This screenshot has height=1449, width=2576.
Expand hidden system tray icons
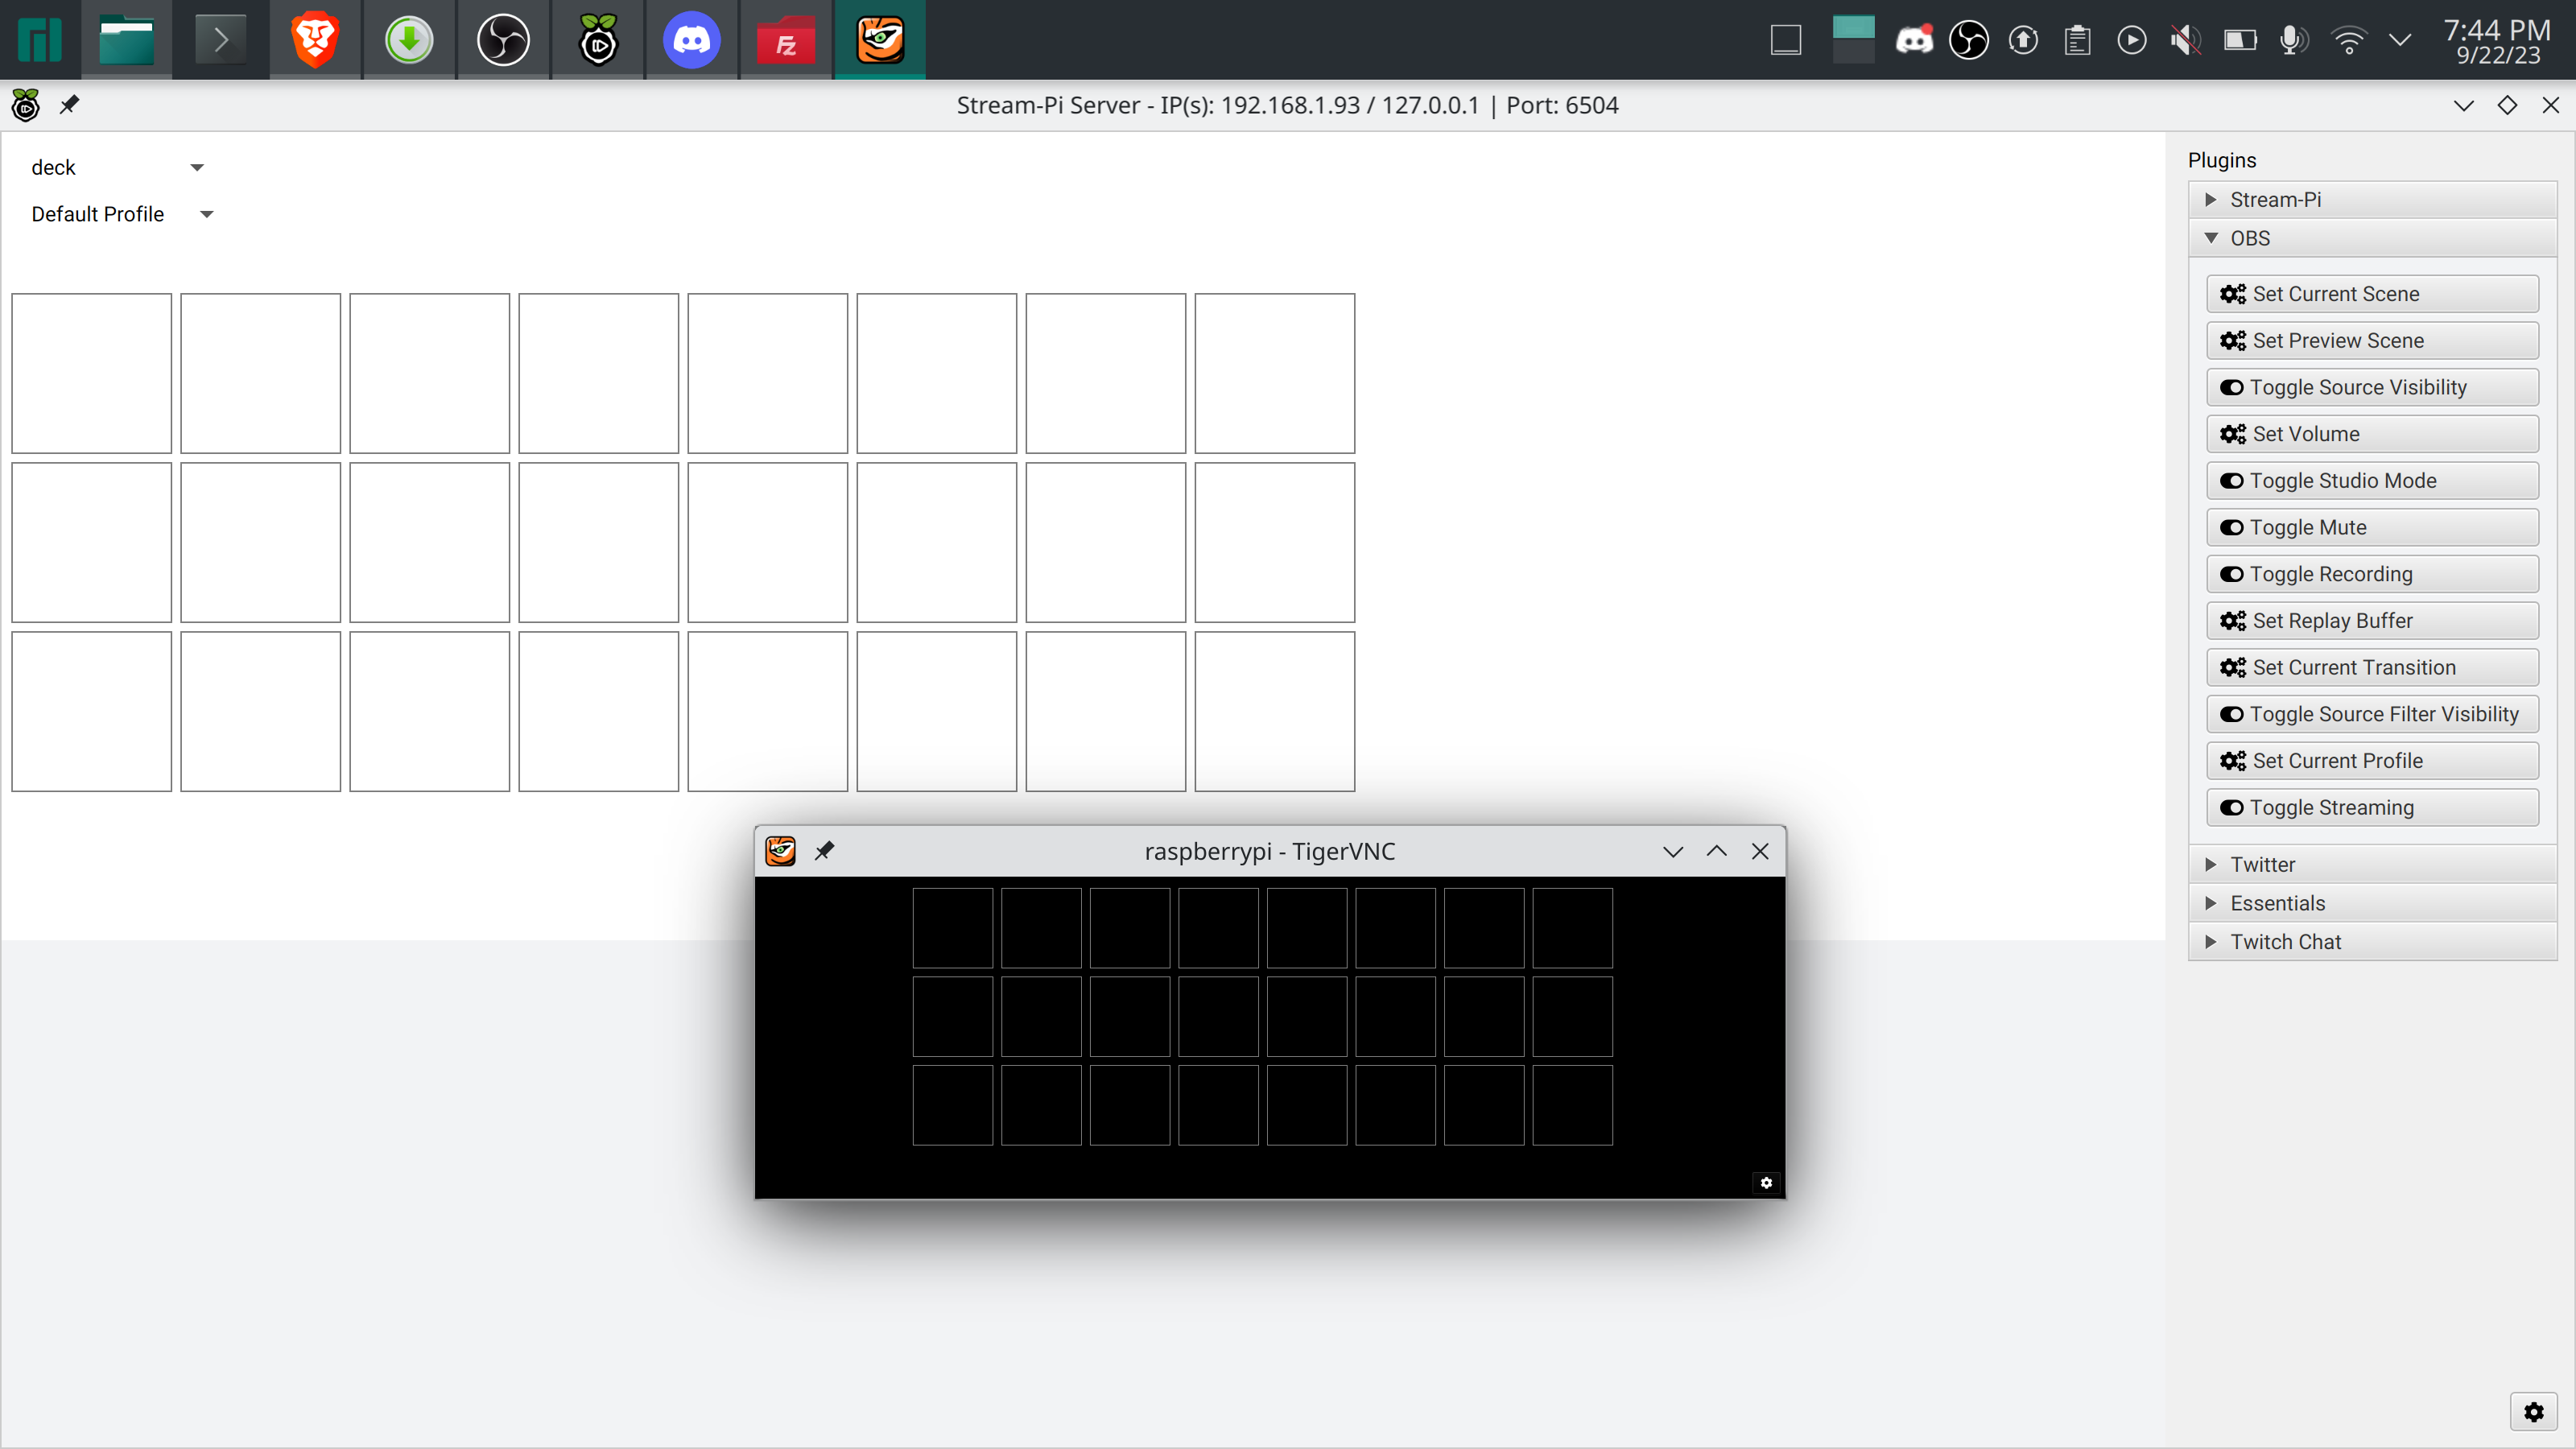tap(2400, 40)
